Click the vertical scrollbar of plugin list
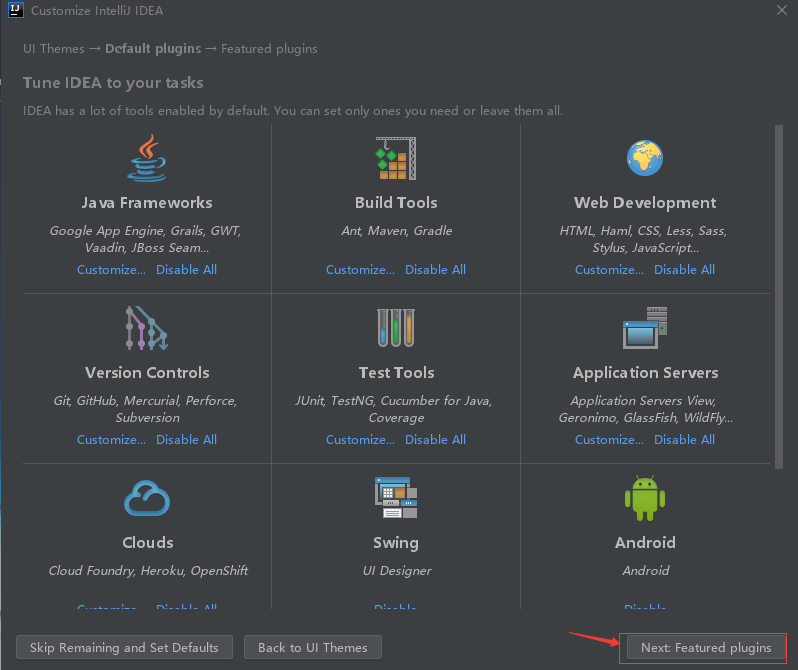798x670 pixels. point(779,297)
